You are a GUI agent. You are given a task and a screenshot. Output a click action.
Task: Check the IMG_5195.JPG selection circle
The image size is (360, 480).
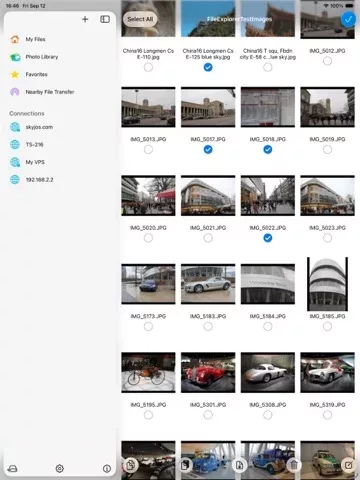[148, 415]
